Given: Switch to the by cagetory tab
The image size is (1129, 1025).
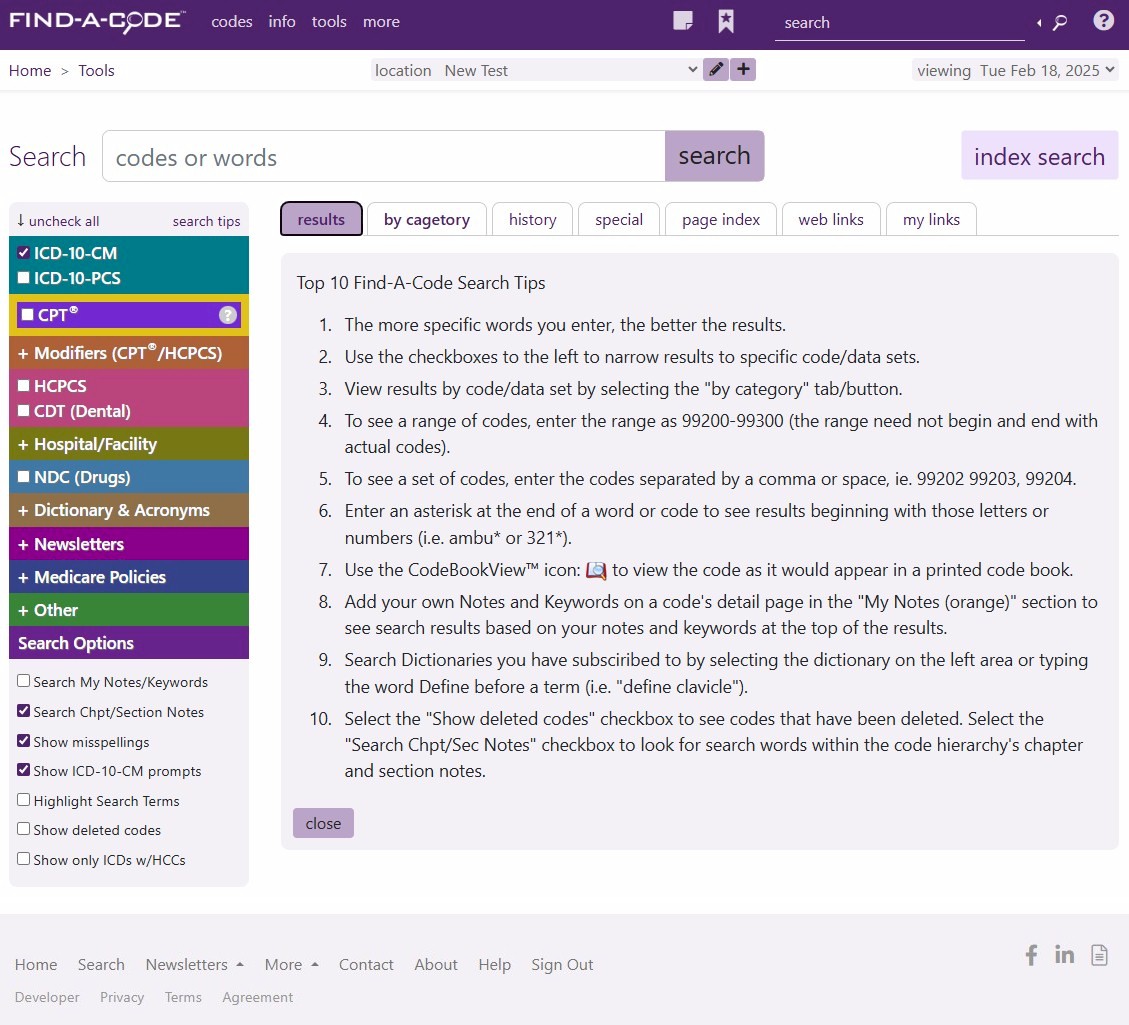Looking at the screenshot, I should [427, 219].
